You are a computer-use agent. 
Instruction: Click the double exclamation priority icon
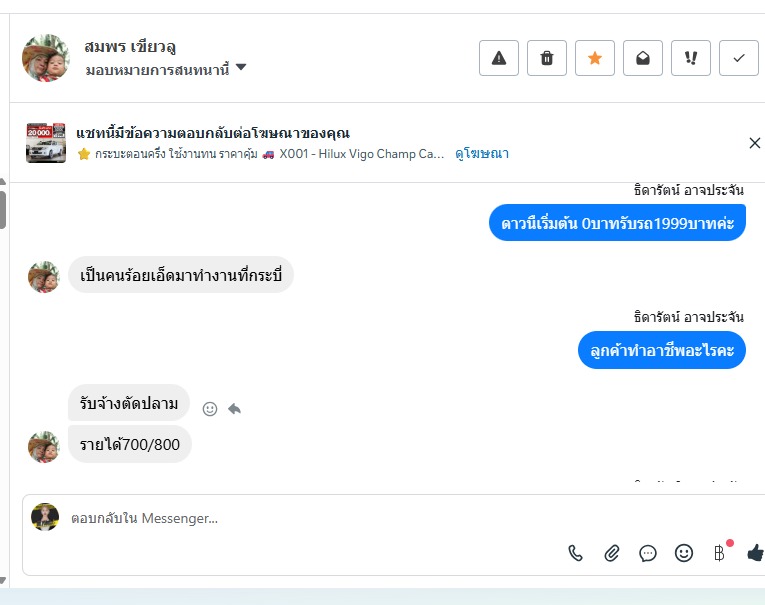691,58
